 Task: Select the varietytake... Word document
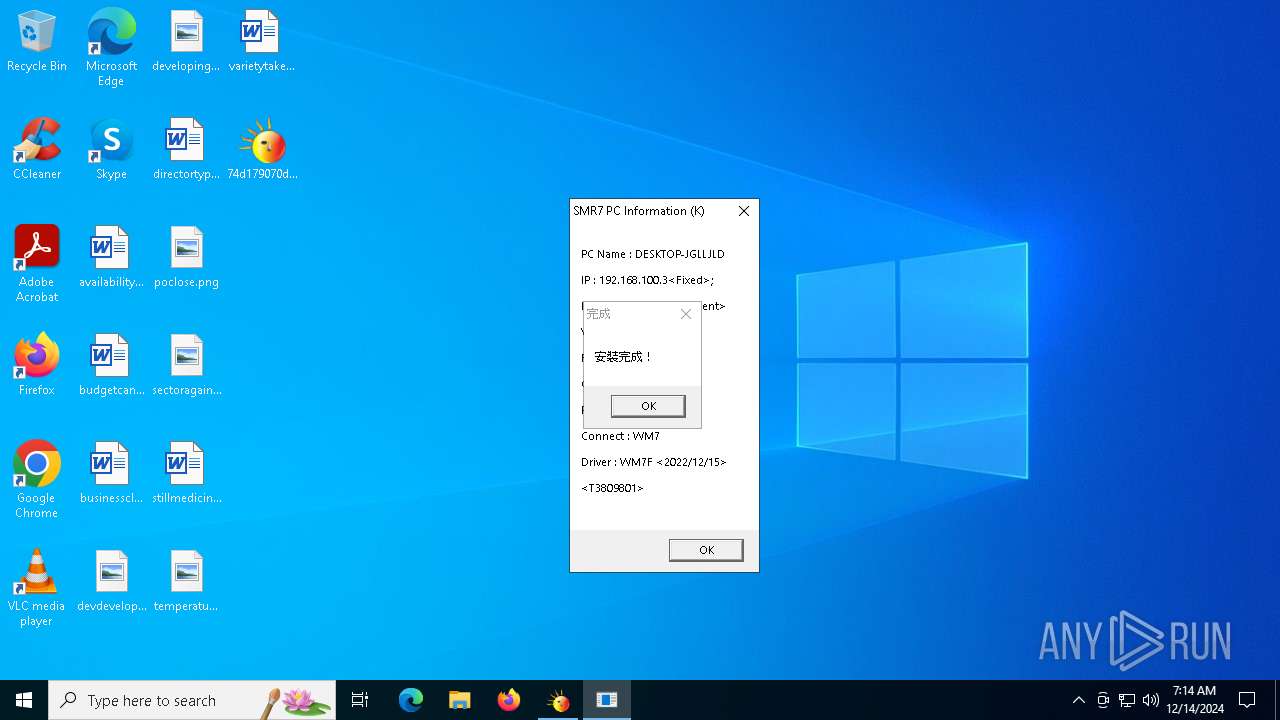(x=261, y=41)
